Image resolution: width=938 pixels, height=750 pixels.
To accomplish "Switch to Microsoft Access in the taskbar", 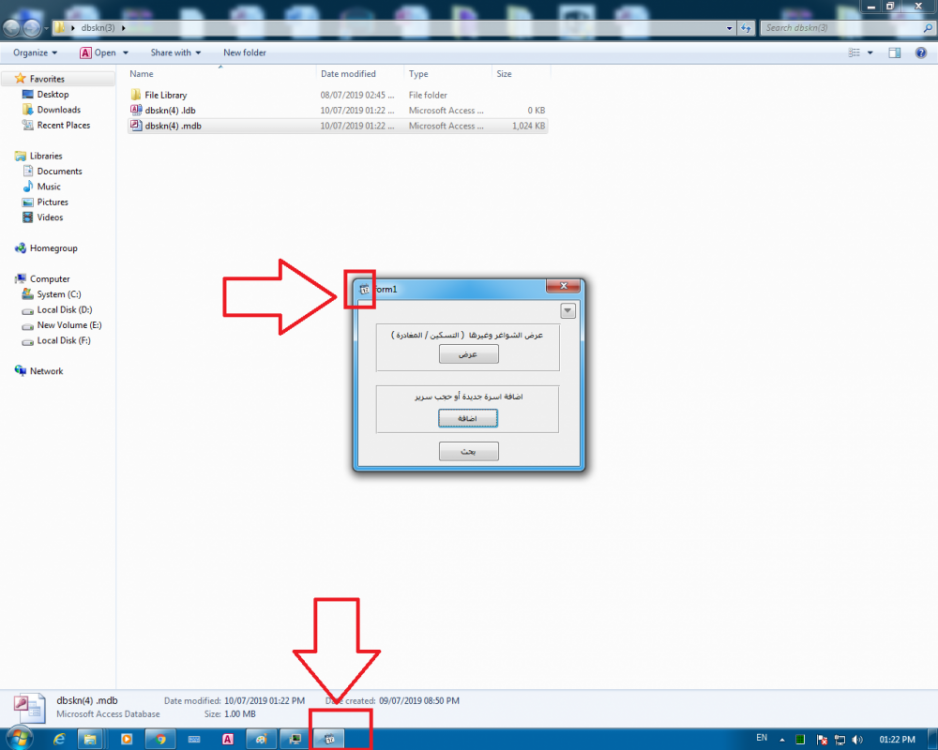I will pyautogui.click(x=227, y=739).
